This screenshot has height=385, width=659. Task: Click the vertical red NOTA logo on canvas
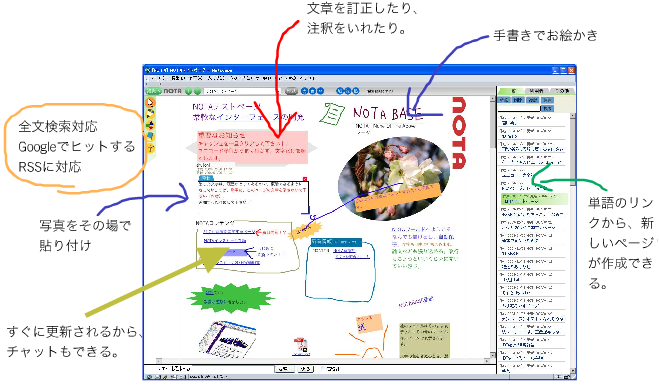[x=458, y=133]
